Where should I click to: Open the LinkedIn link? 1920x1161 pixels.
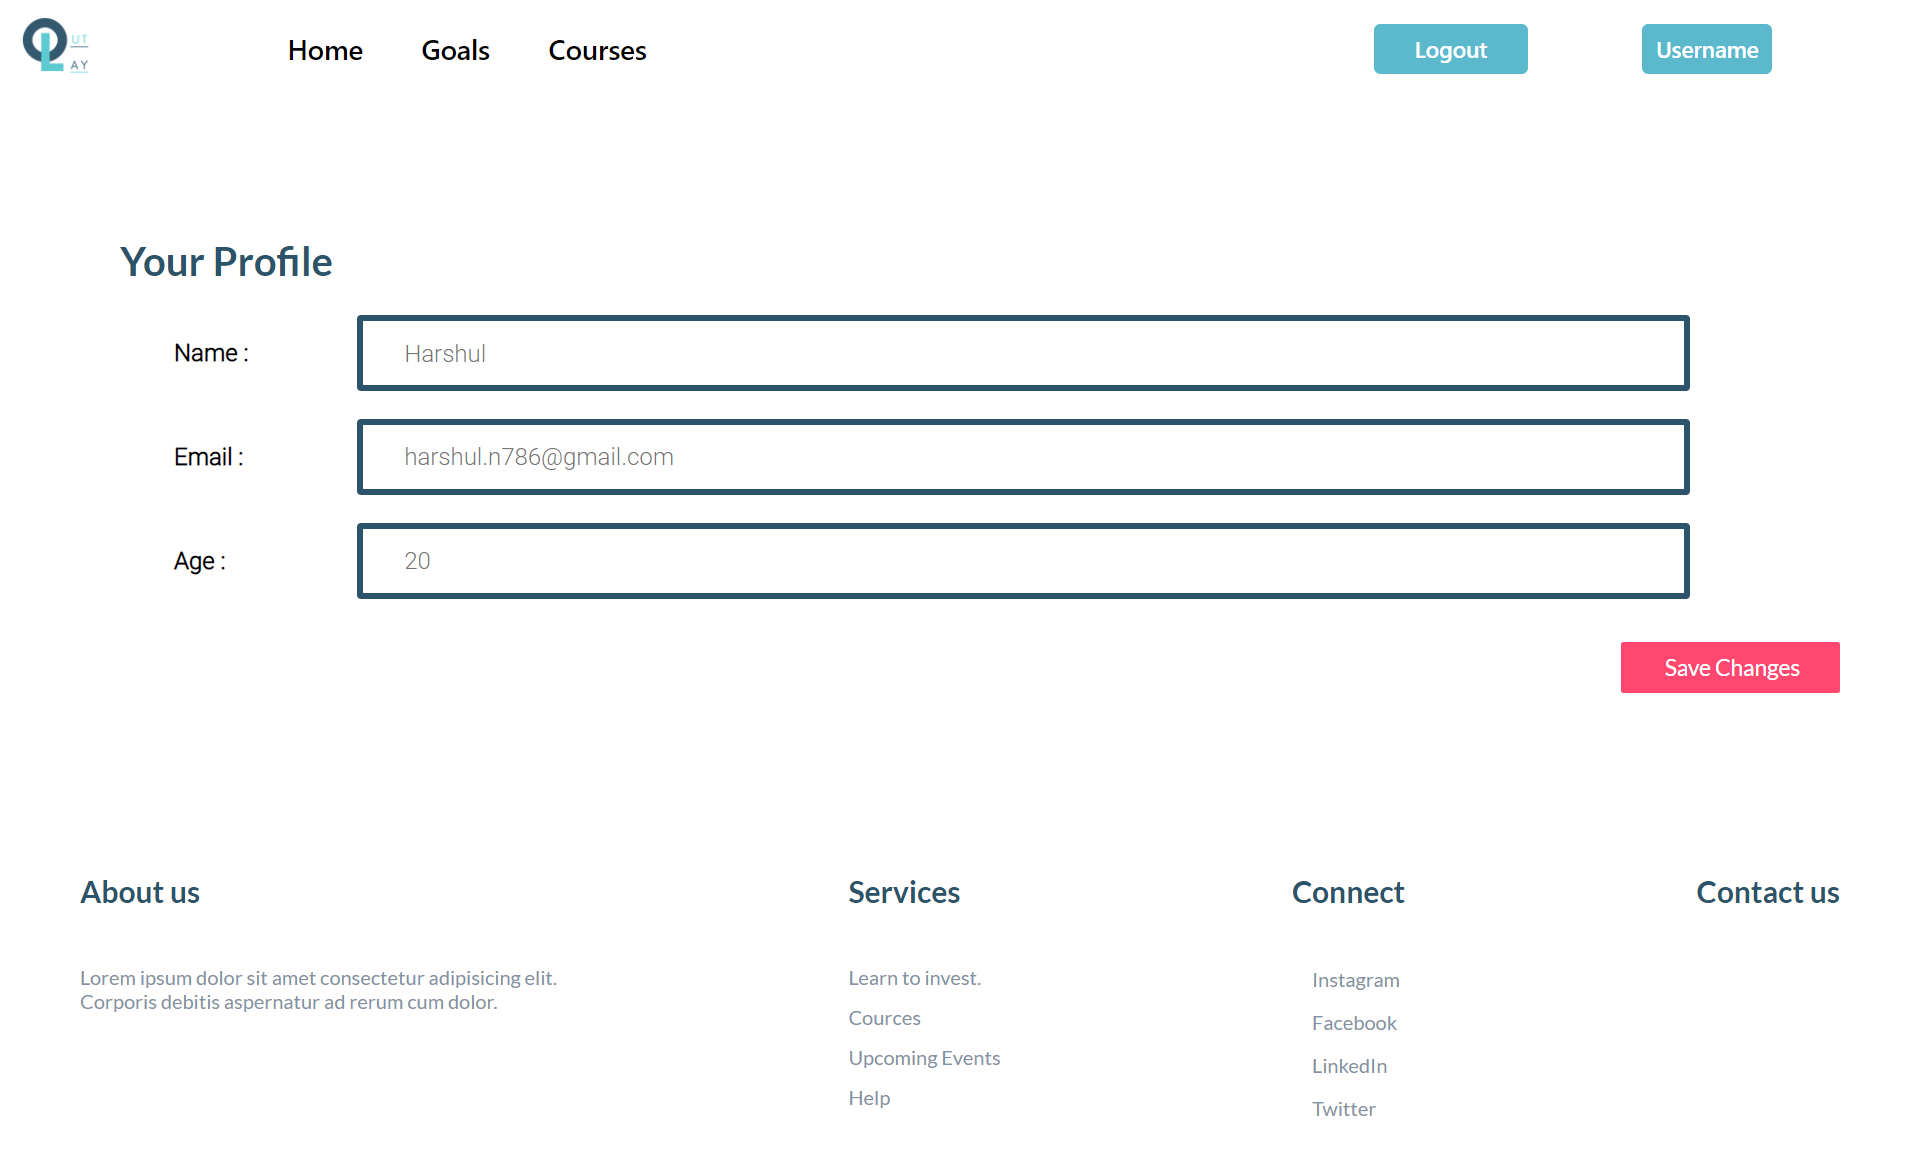(x=1349, y=1066)
